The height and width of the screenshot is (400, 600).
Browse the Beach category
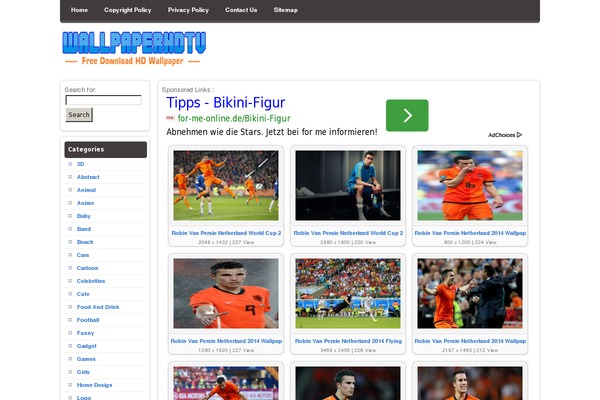[85, 242]
